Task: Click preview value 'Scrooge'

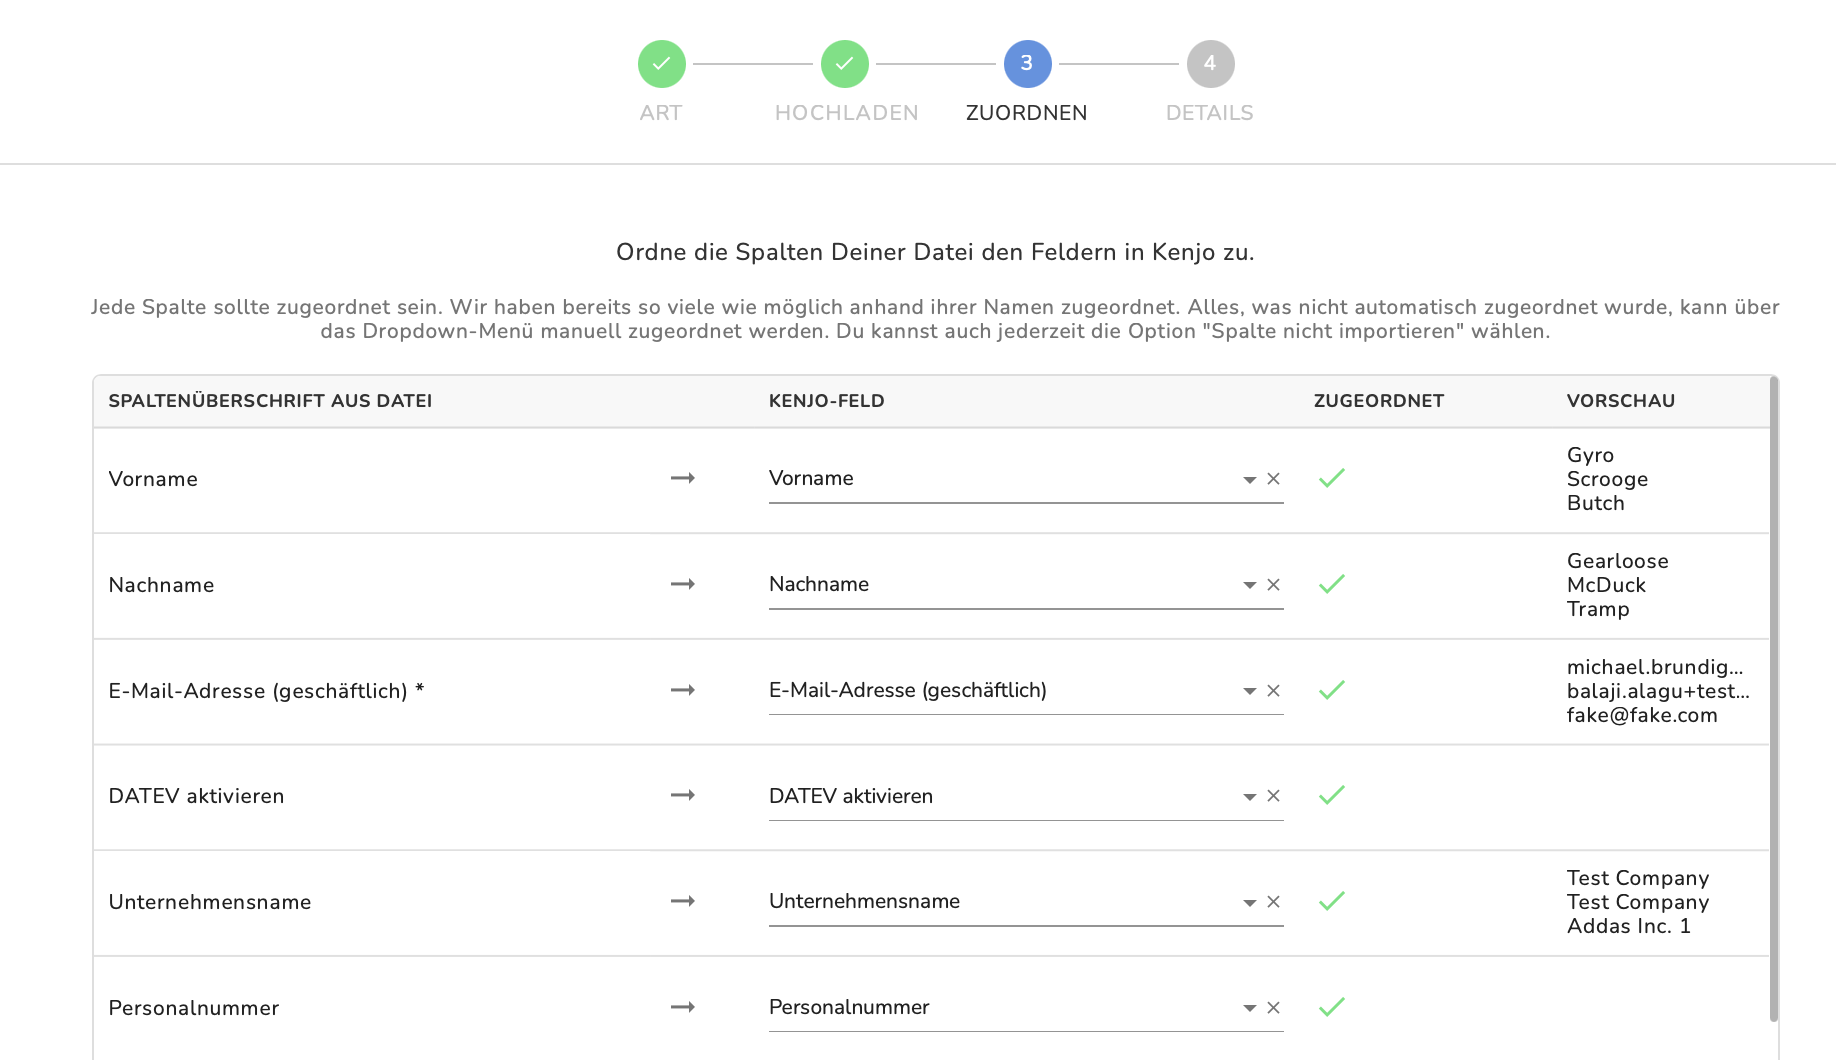Action: pyautogui.click(x=1607, y=479)
